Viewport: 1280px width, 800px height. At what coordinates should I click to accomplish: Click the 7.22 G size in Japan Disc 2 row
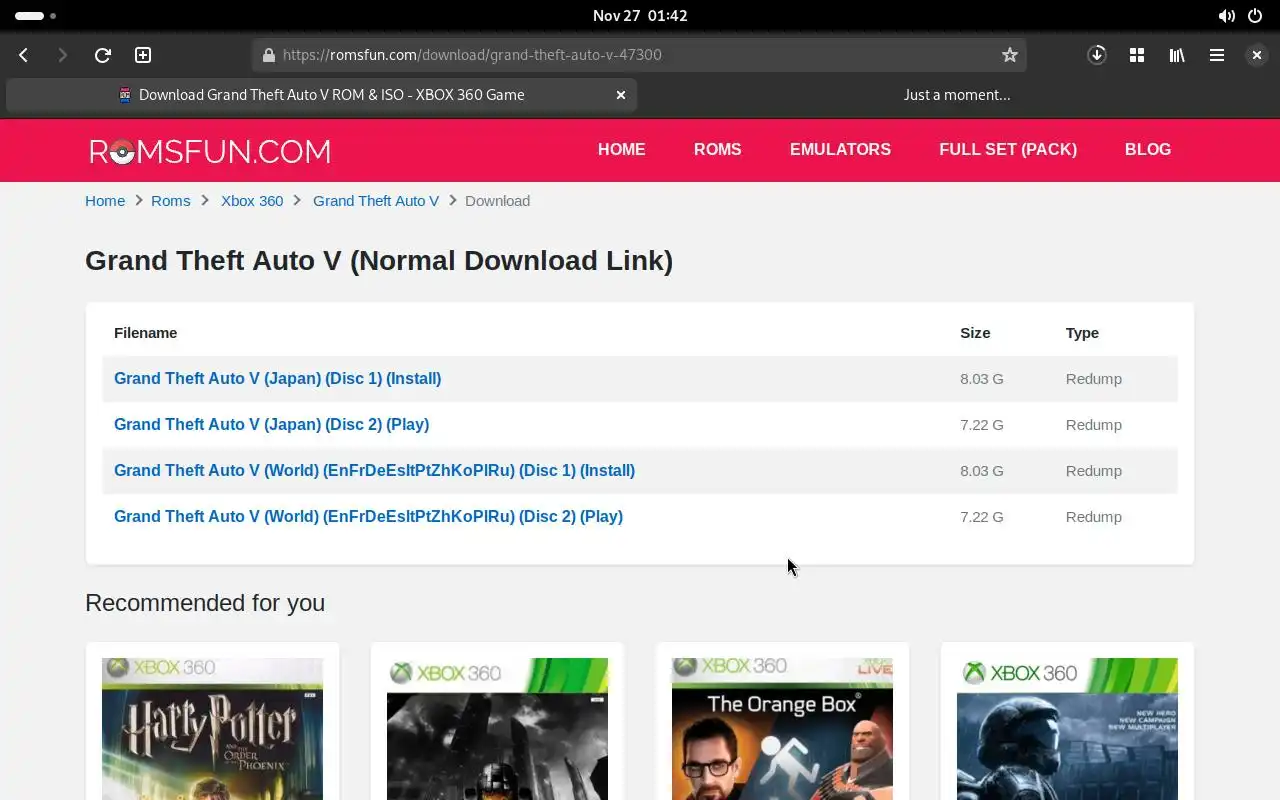982,425
